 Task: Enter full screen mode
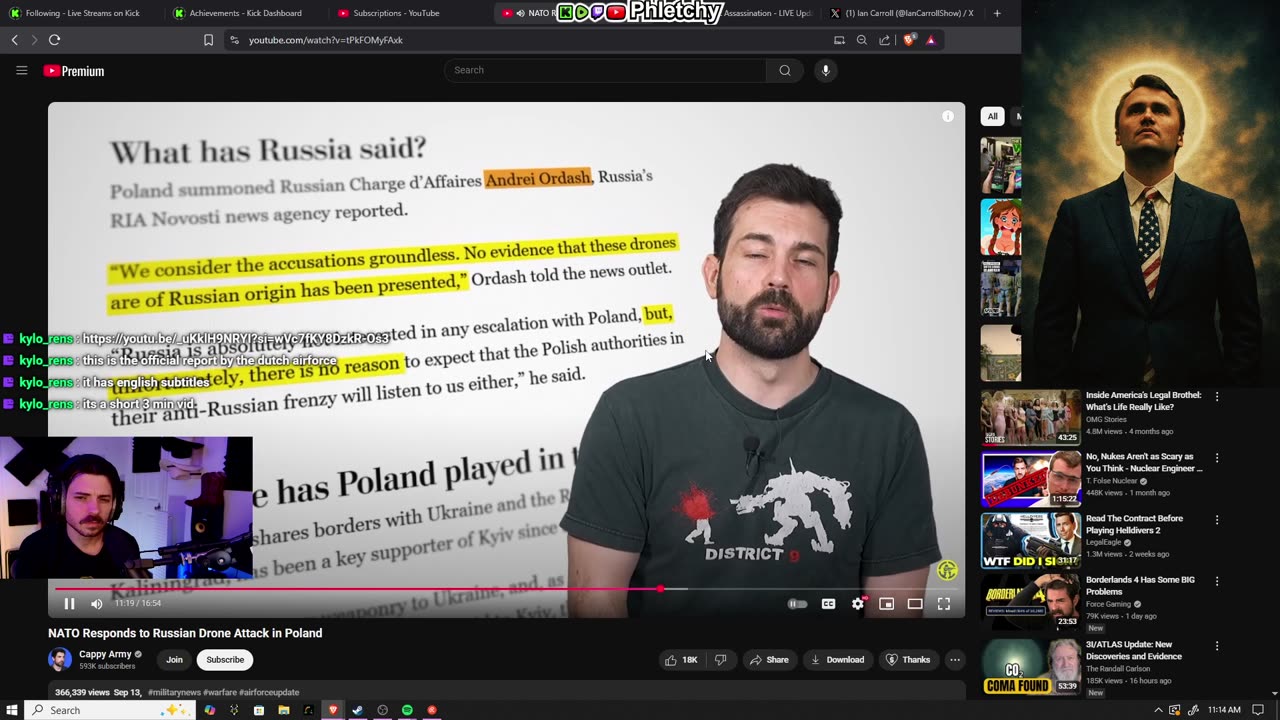click(943, 604)
